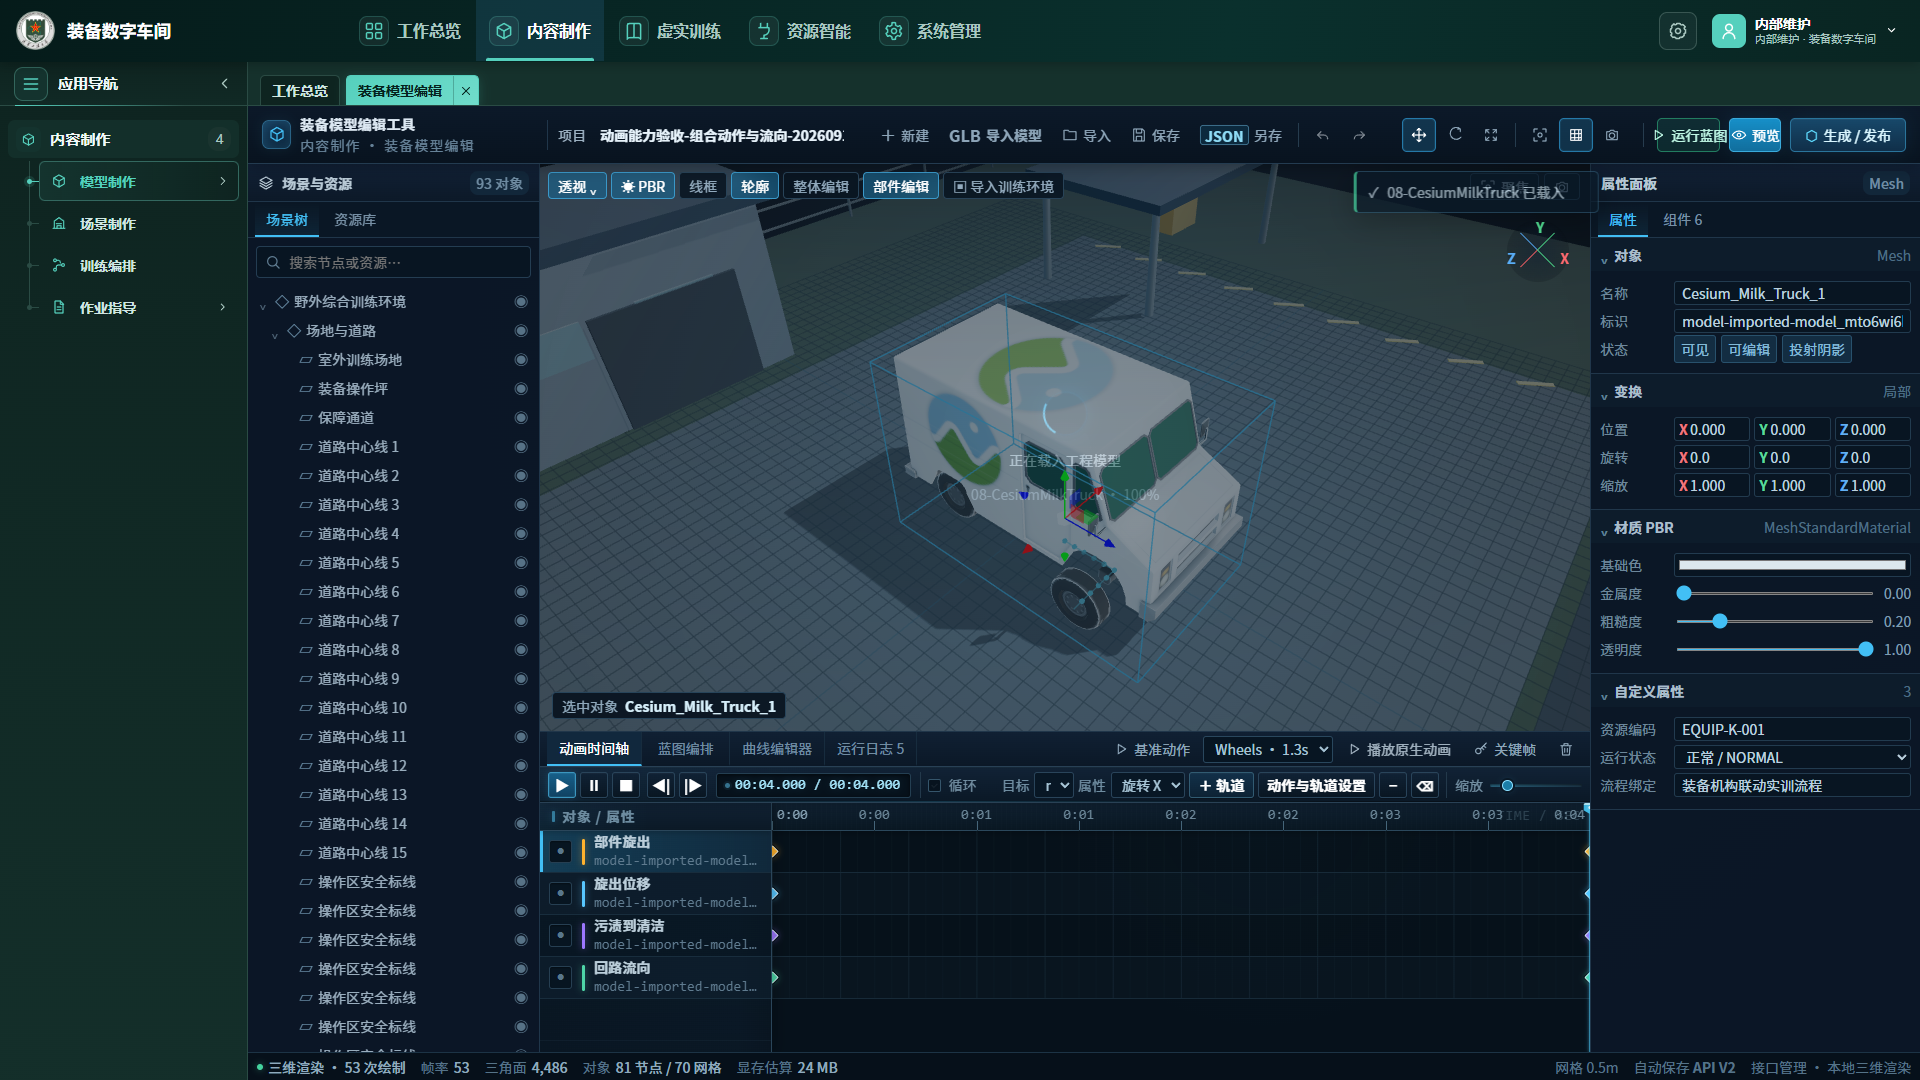Switch to the 资源库 tab

coord(355,220)
